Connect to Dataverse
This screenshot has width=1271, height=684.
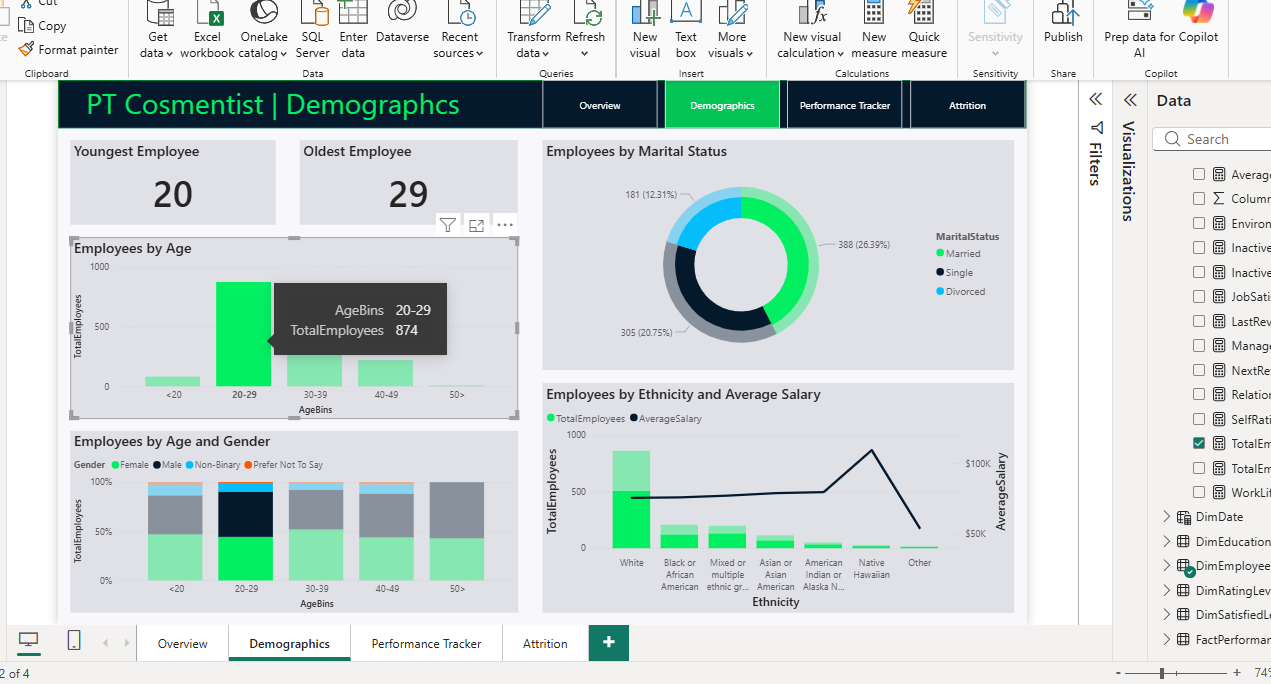point(402,24)
